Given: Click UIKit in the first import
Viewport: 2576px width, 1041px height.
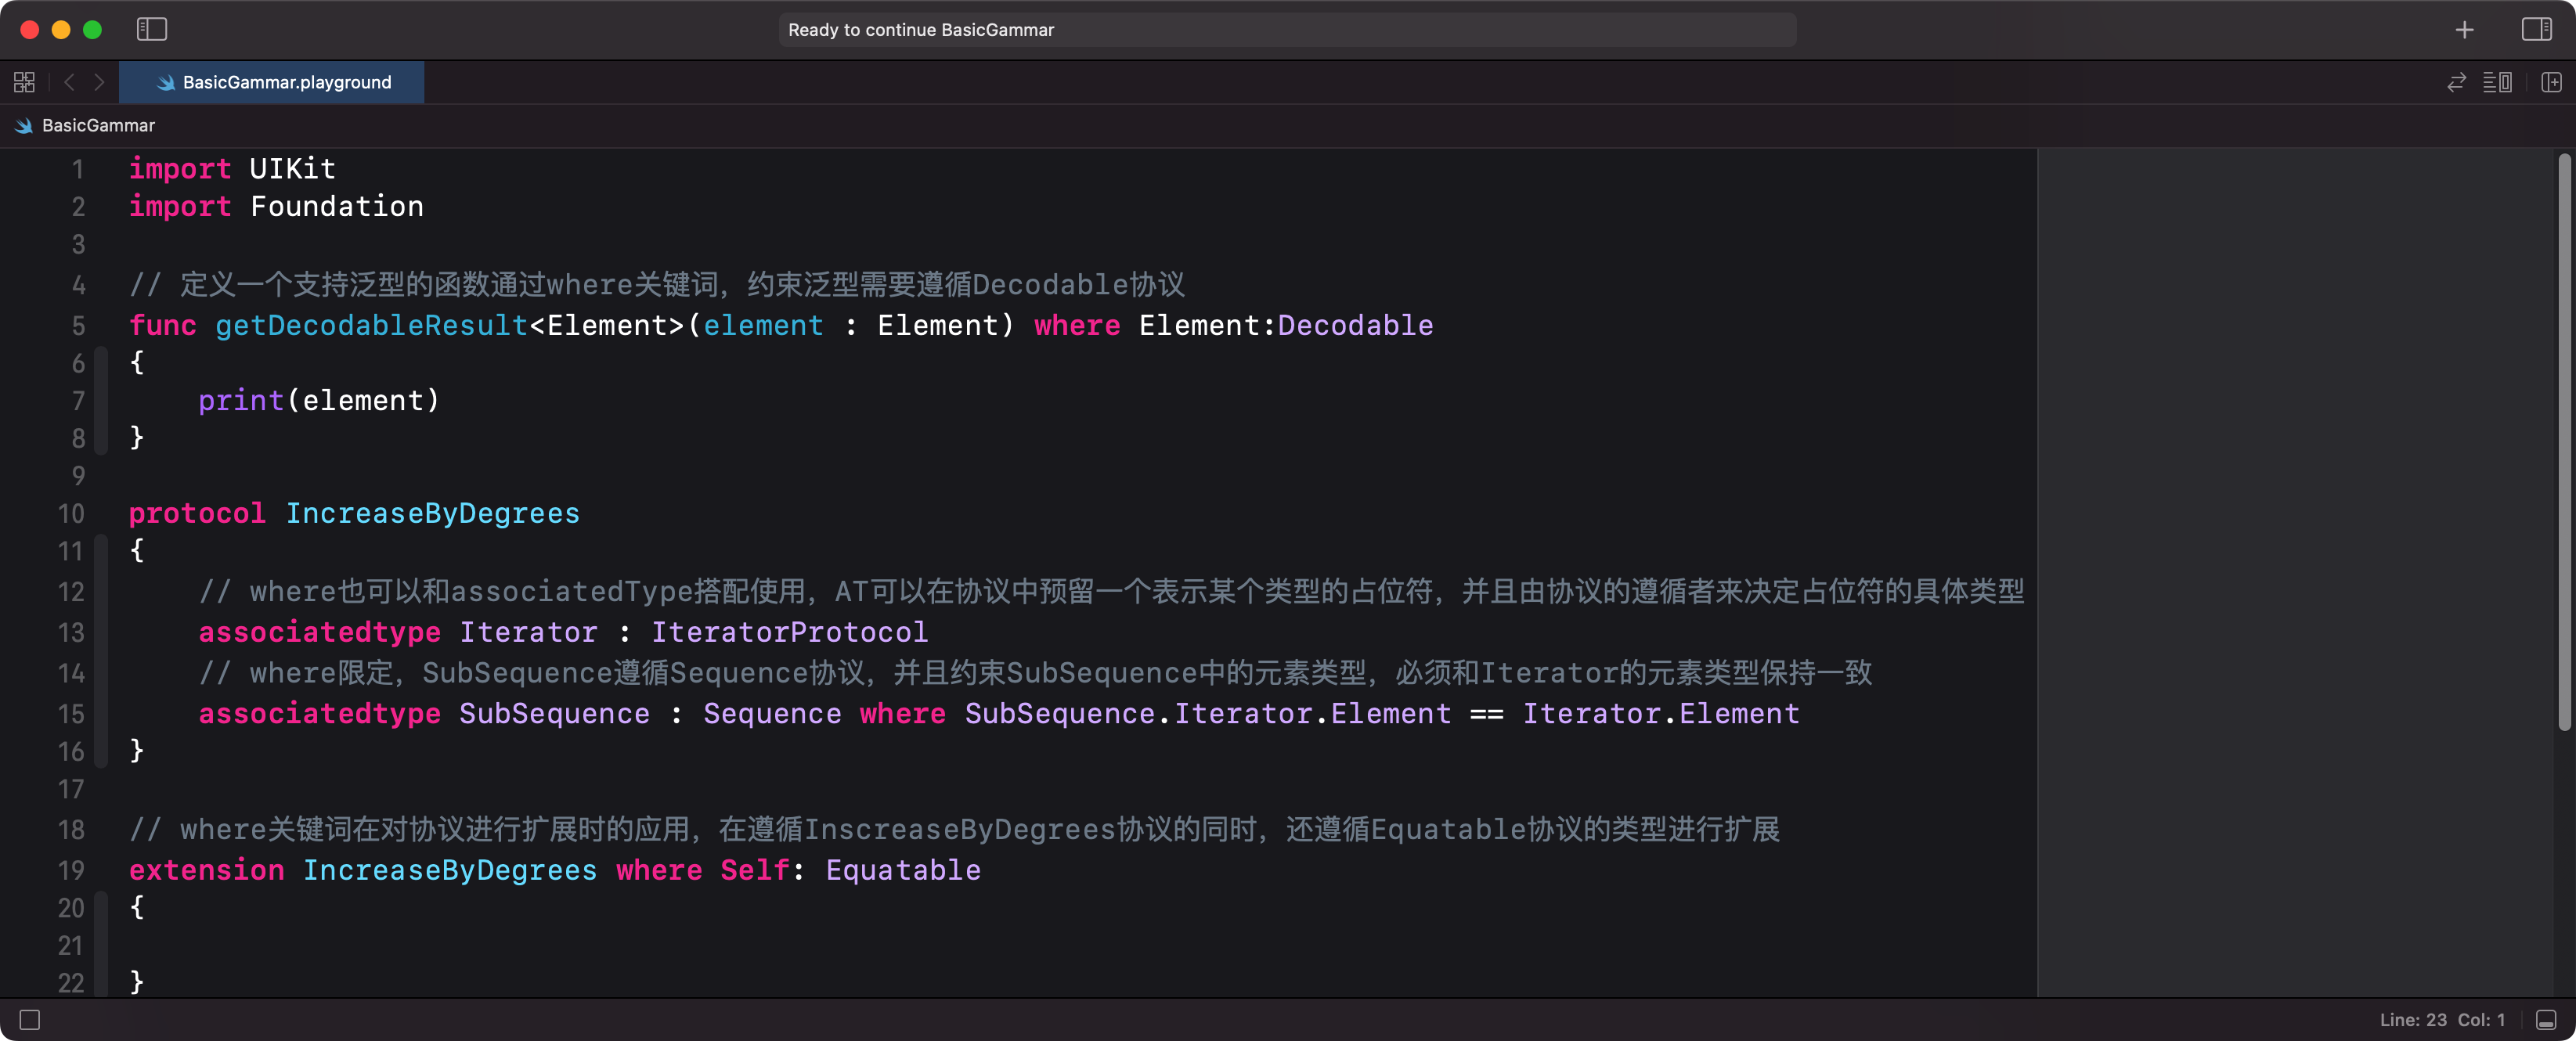Looking at the screenshot, I should [292, 168].
